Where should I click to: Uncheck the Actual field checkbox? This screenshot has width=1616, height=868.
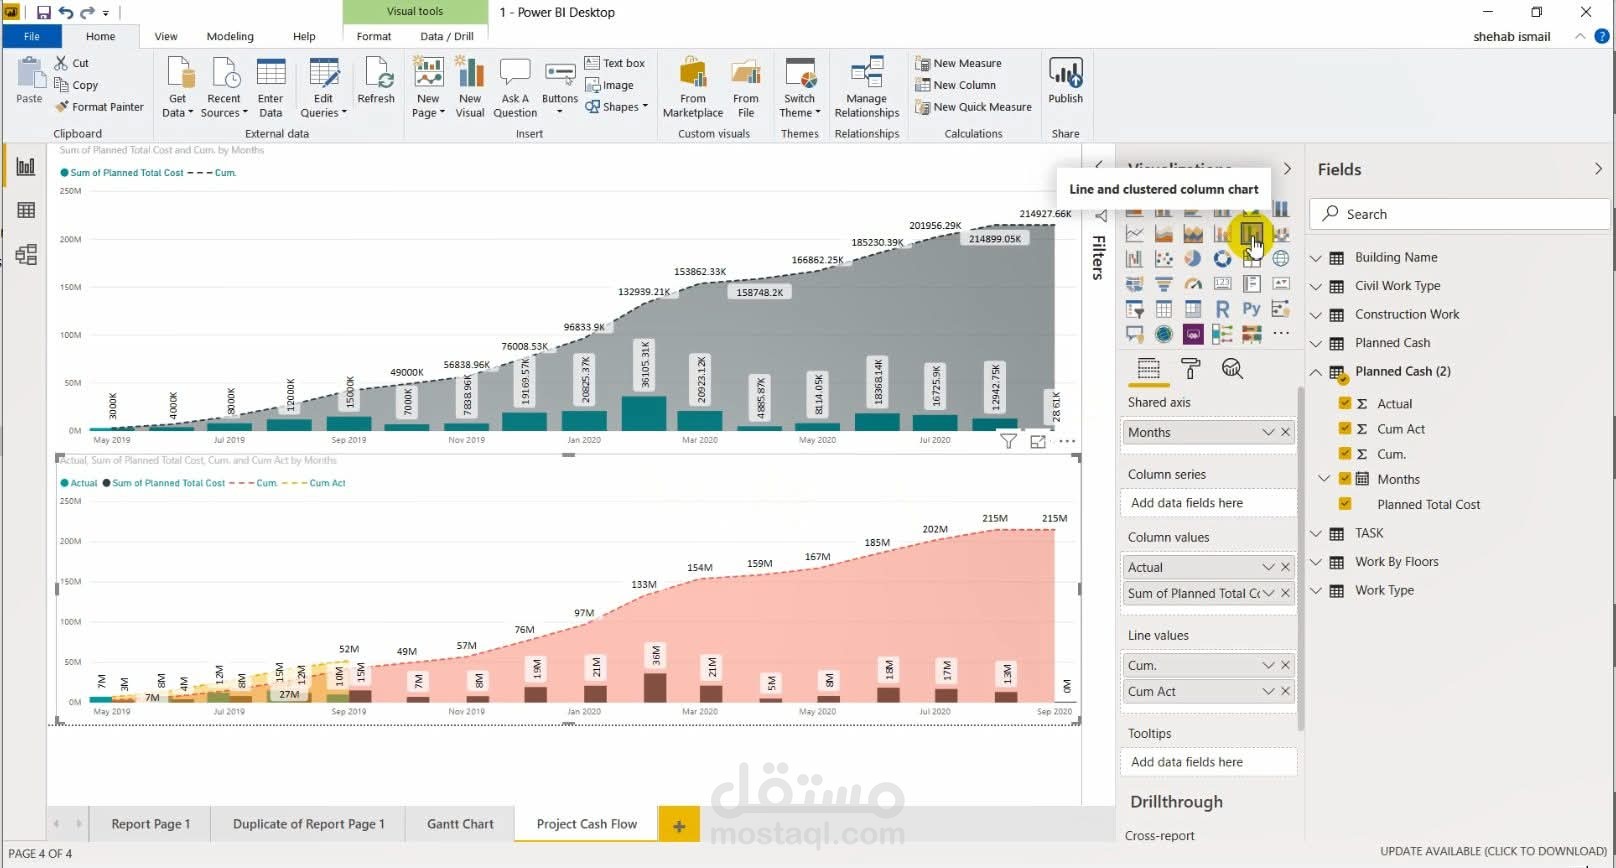click(1345, 403)
